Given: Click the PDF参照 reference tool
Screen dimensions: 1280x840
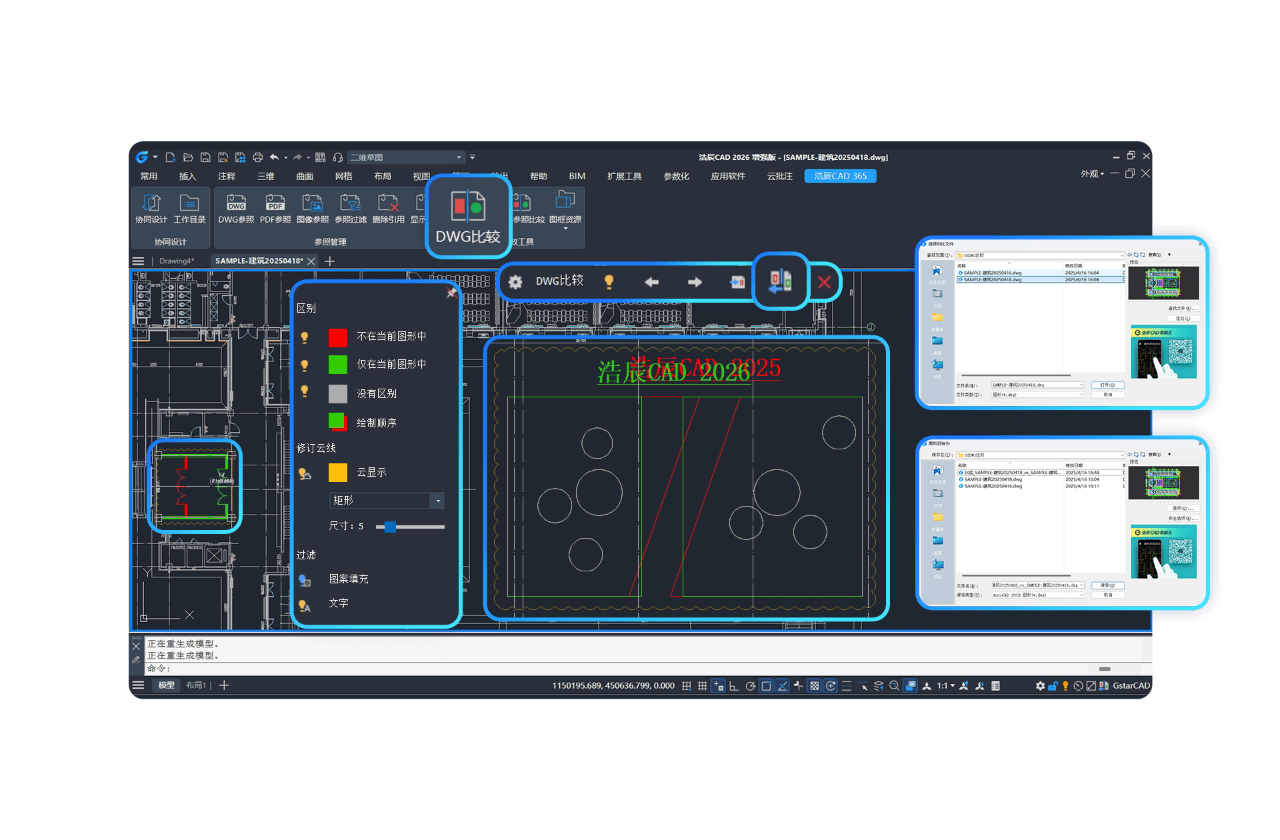Looking at the screenshot, I should (x=275, y=208).
